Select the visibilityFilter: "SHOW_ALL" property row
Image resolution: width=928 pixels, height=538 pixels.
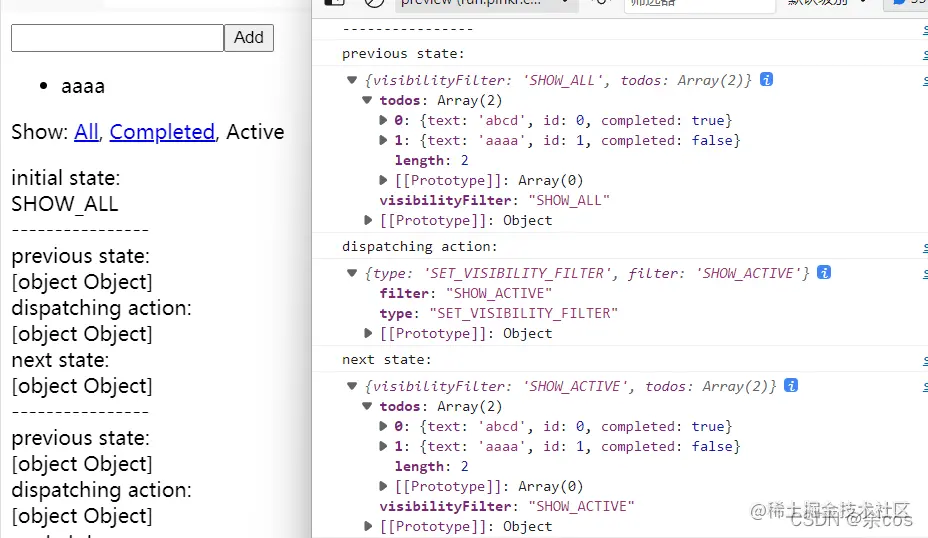tap(494, 200)
